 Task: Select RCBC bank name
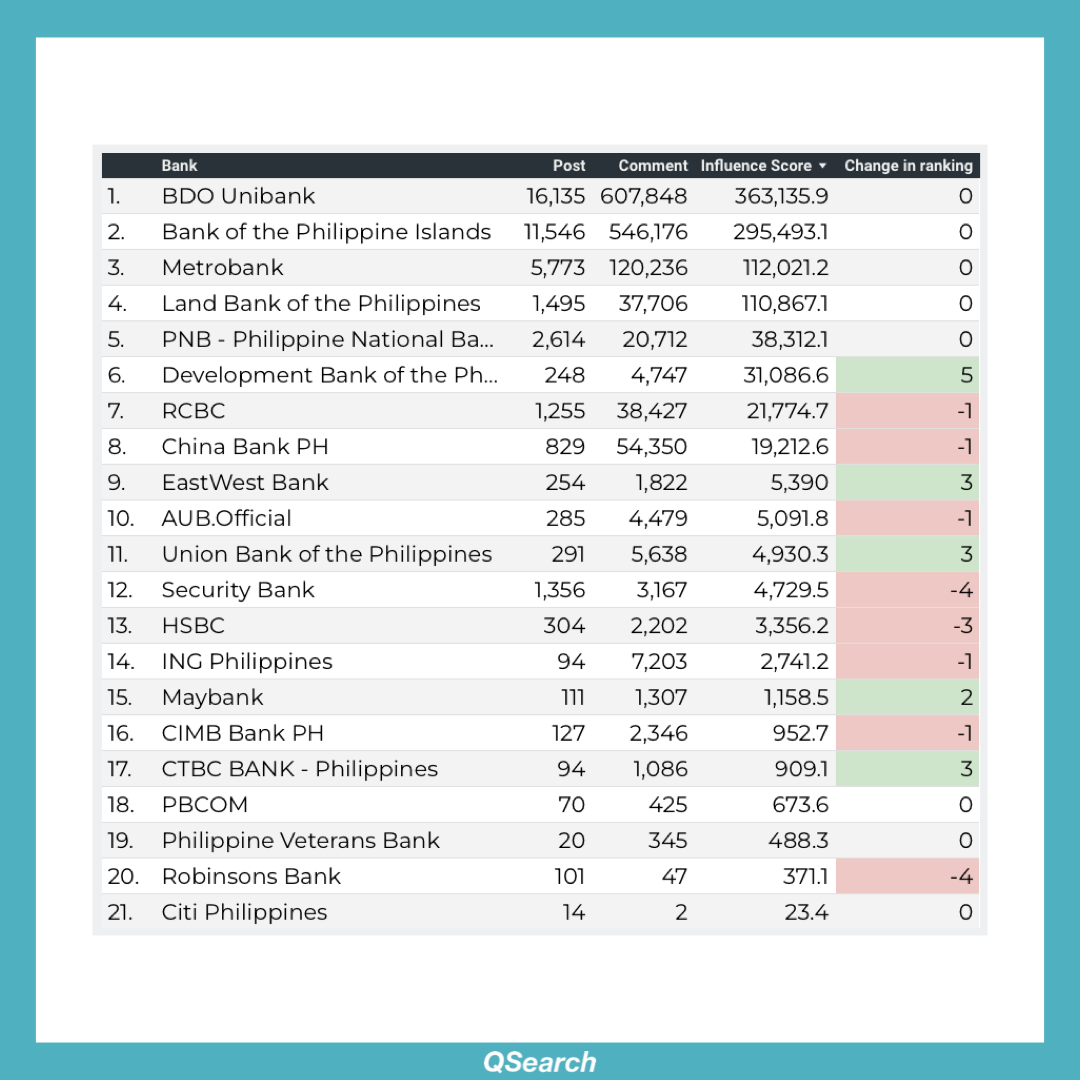(x=194, y=411)
